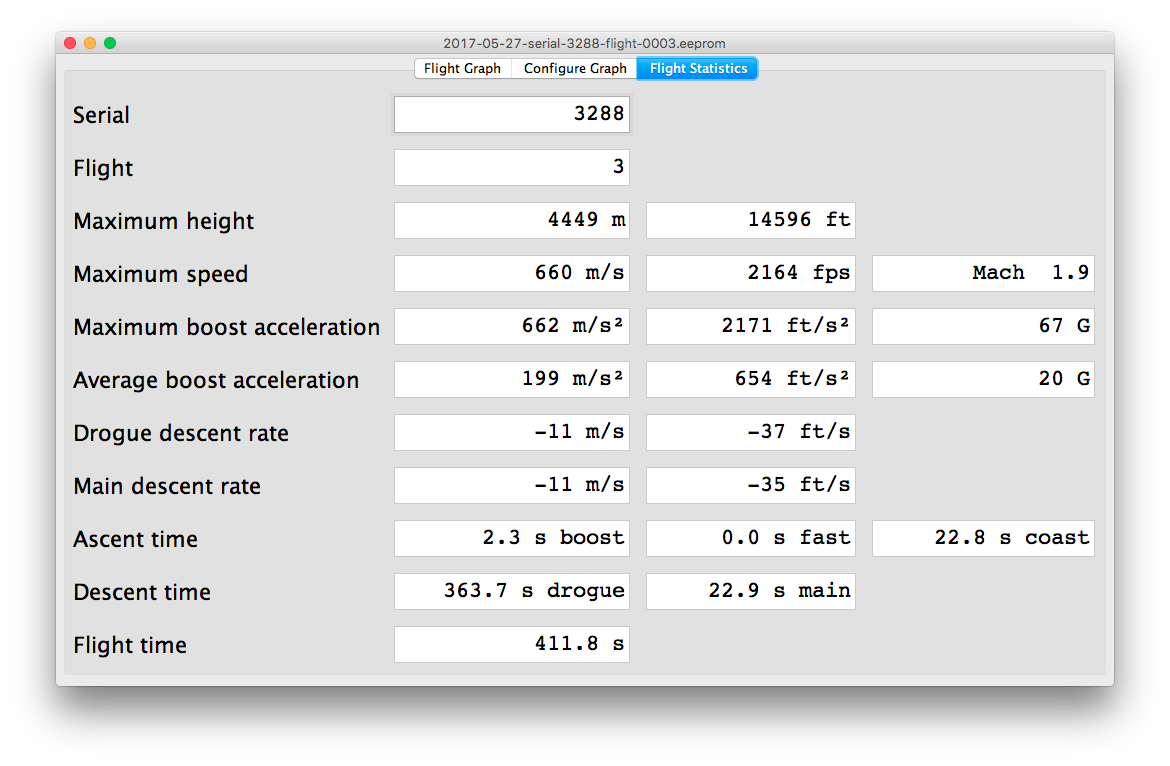Select the 20 G average acceleration field
1170x766 pixels.
tap(983, 379)
